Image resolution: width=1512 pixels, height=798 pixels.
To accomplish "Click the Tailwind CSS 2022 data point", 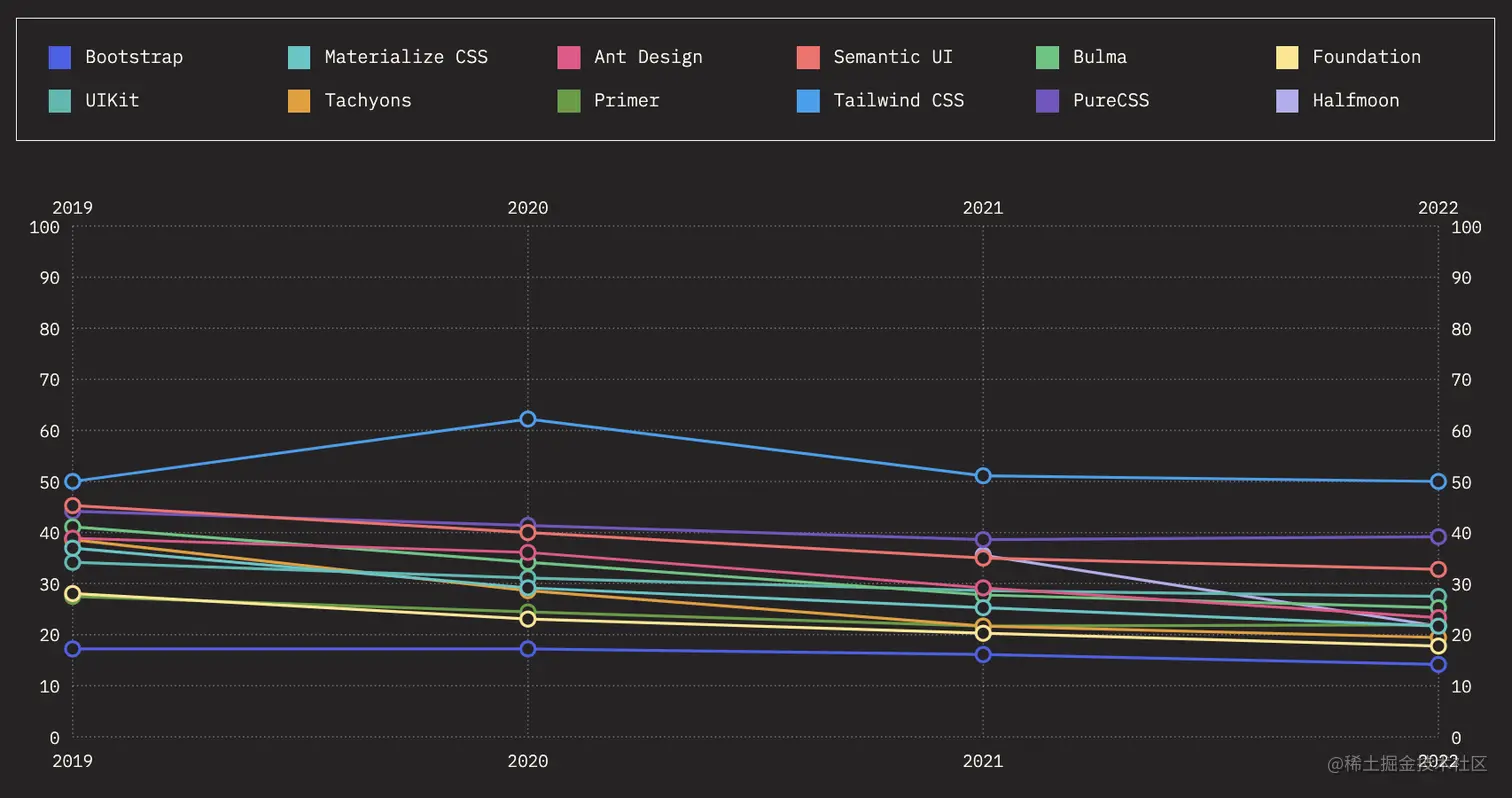I will [1438, 482].
